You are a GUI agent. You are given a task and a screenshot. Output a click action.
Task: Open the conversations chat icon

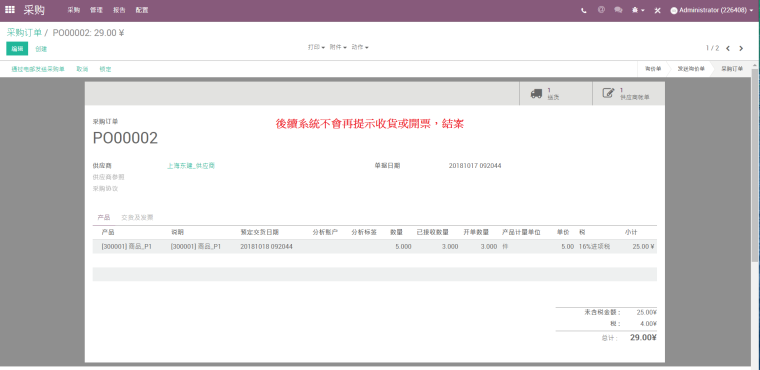coord(618,10)
